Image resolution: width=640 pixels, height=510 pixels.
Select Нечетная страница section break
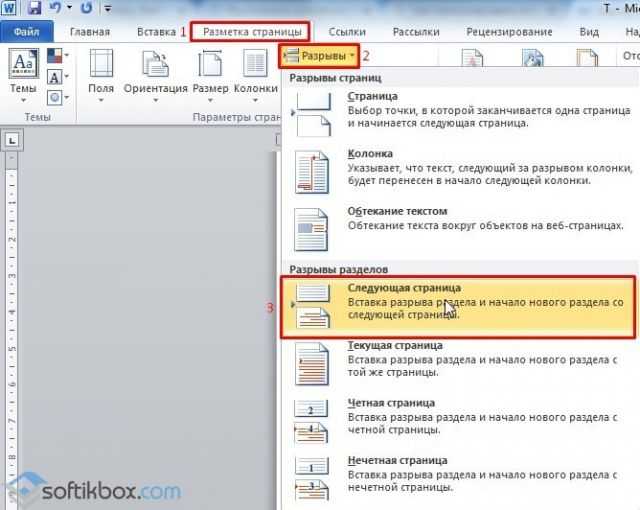tap(460, 478)
